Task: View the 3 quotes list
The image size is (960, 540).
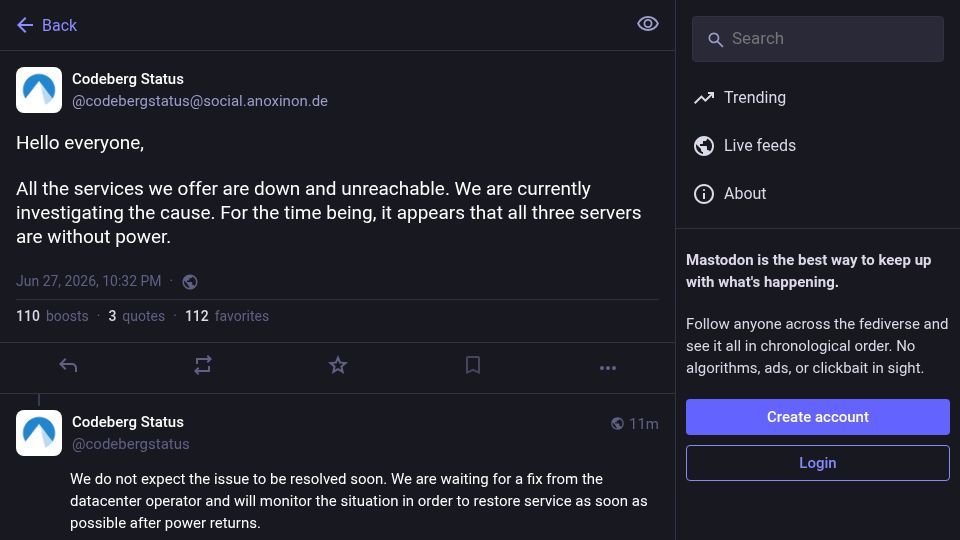Action: 137,316
